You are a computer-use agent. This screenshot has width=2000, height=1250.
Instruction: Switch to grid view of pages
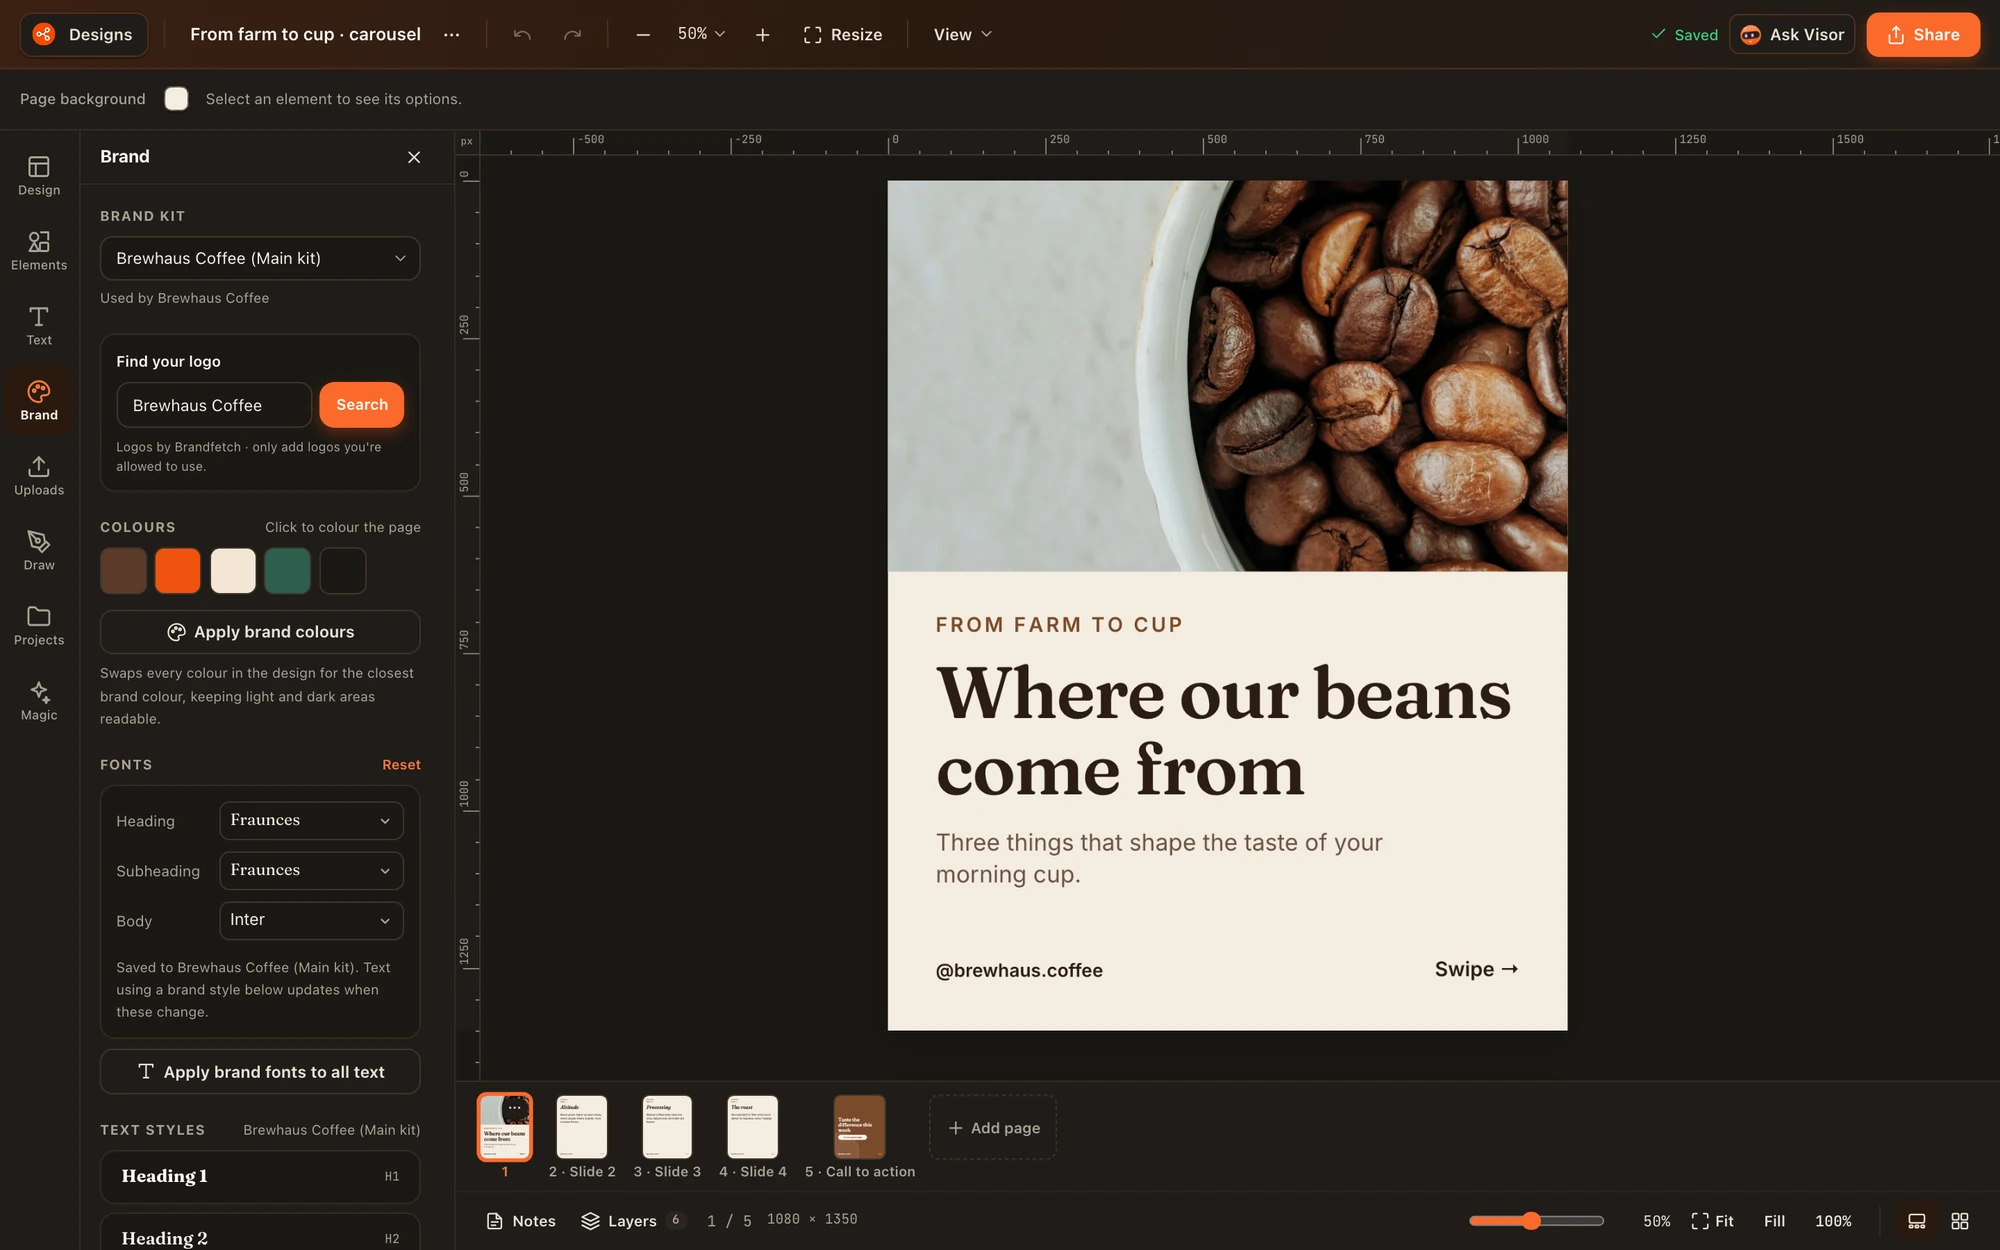[x=1960, y=1221]
